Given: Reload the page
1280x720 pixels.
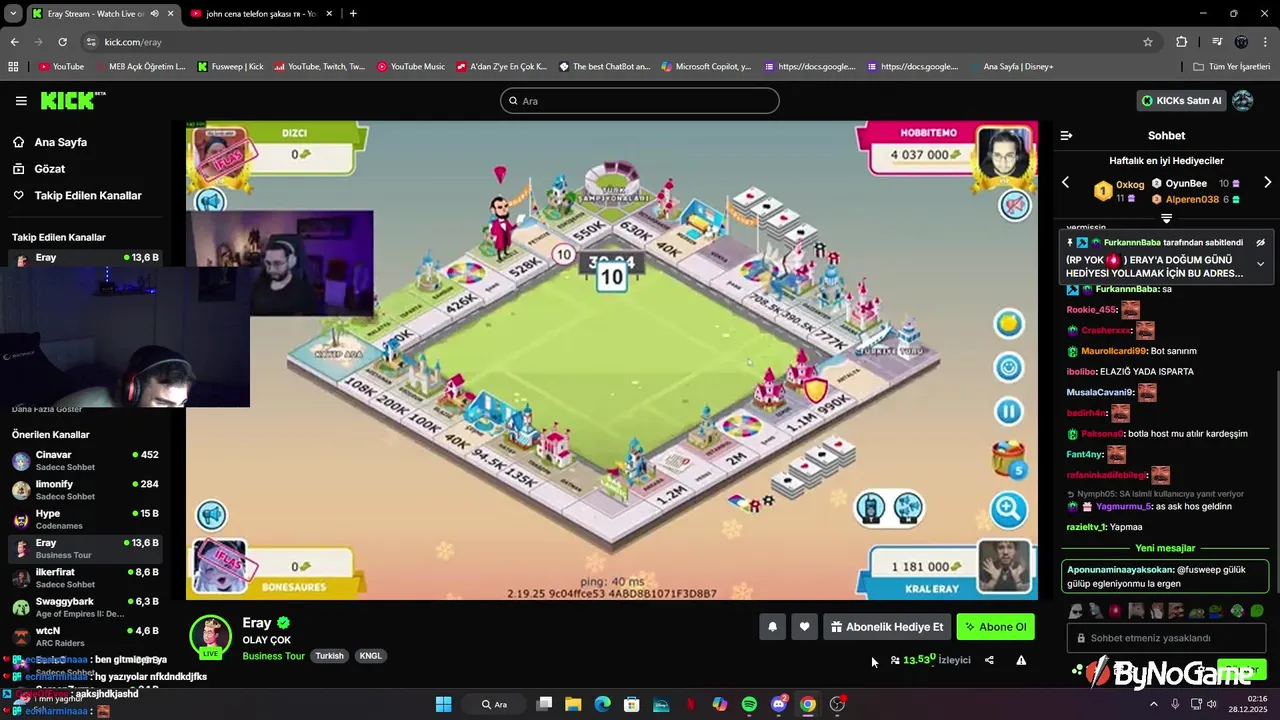Looking at the screenshot, I should (62, 42).
